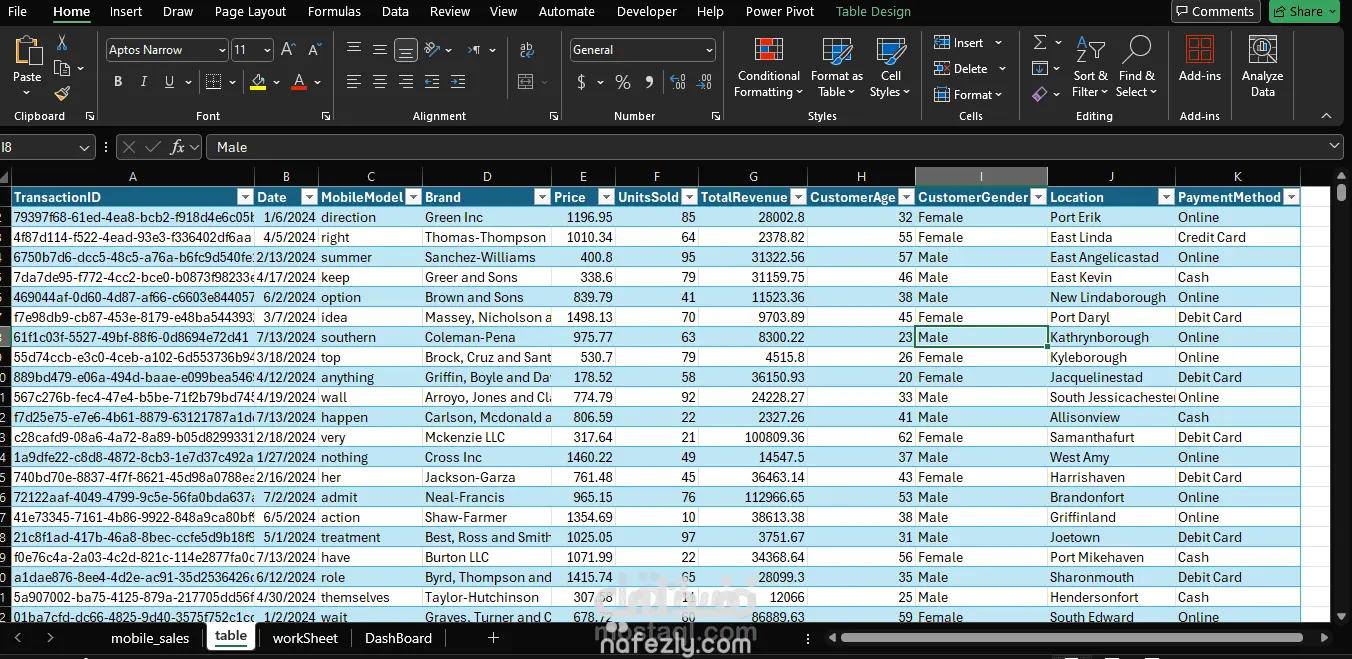Open Find & Select magnifier

point(1136,68)
